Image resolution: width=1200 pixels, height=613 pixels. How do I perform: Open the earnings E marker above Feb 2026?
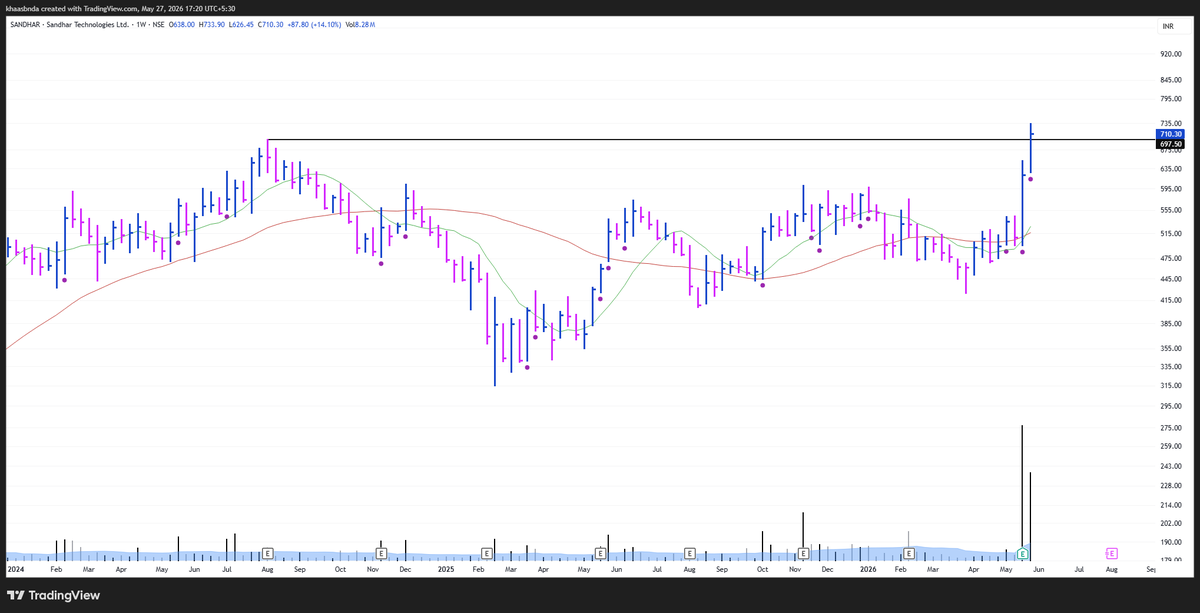pos(909,553)
